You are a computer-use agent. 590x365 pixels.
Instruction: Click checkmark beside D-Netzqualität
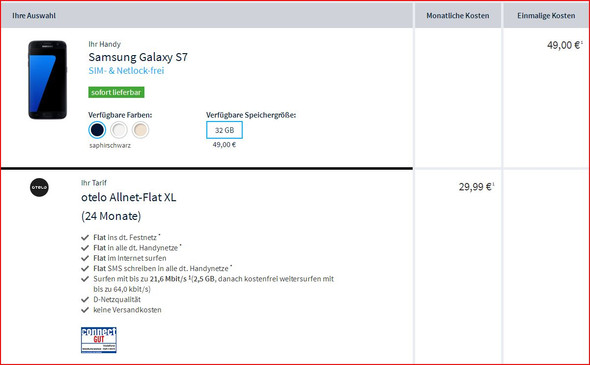coord(85,300)
